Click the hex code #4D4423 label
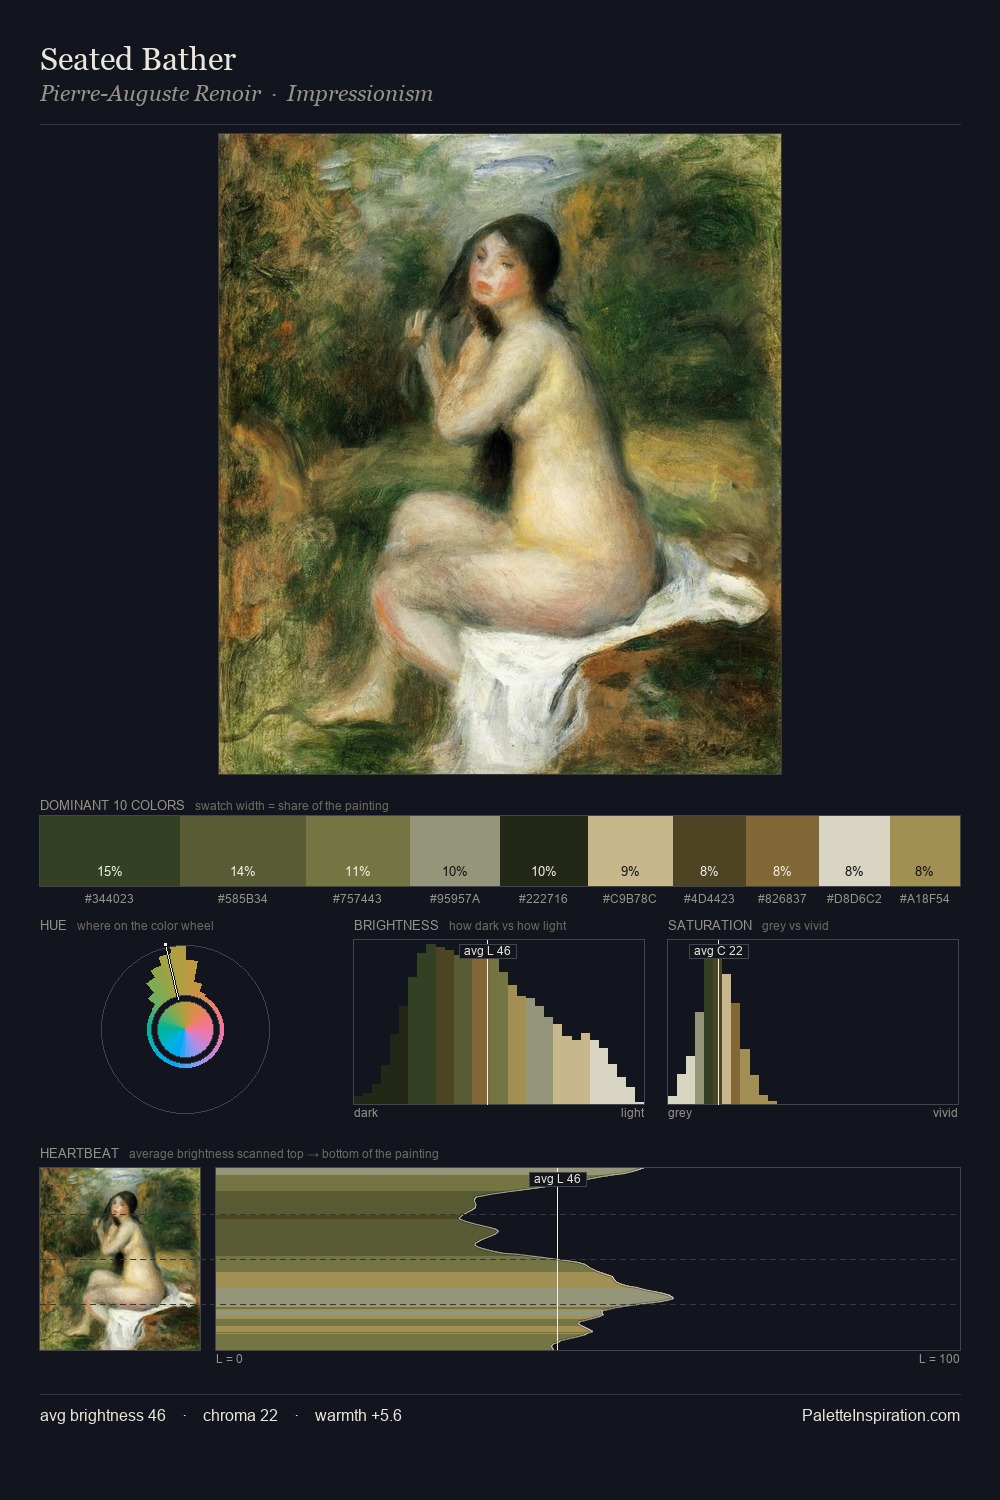This screenshot has width=1000, height=1500. (709, 899)
